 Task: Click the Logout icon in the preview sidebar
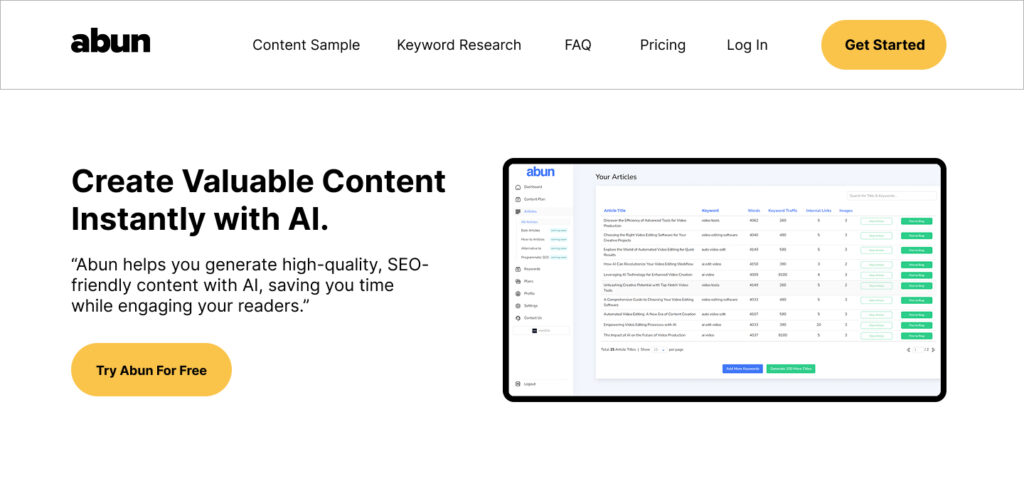point(518,384)
